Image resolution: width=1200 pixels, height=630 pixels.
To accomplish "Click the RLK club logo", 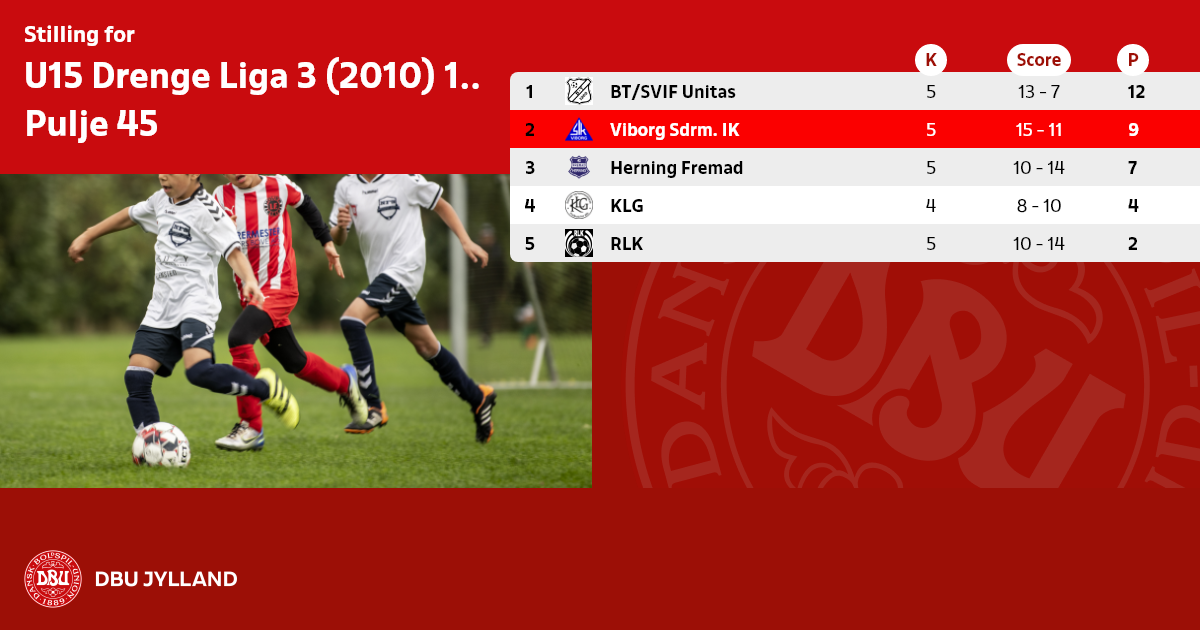I will [579, 243].
